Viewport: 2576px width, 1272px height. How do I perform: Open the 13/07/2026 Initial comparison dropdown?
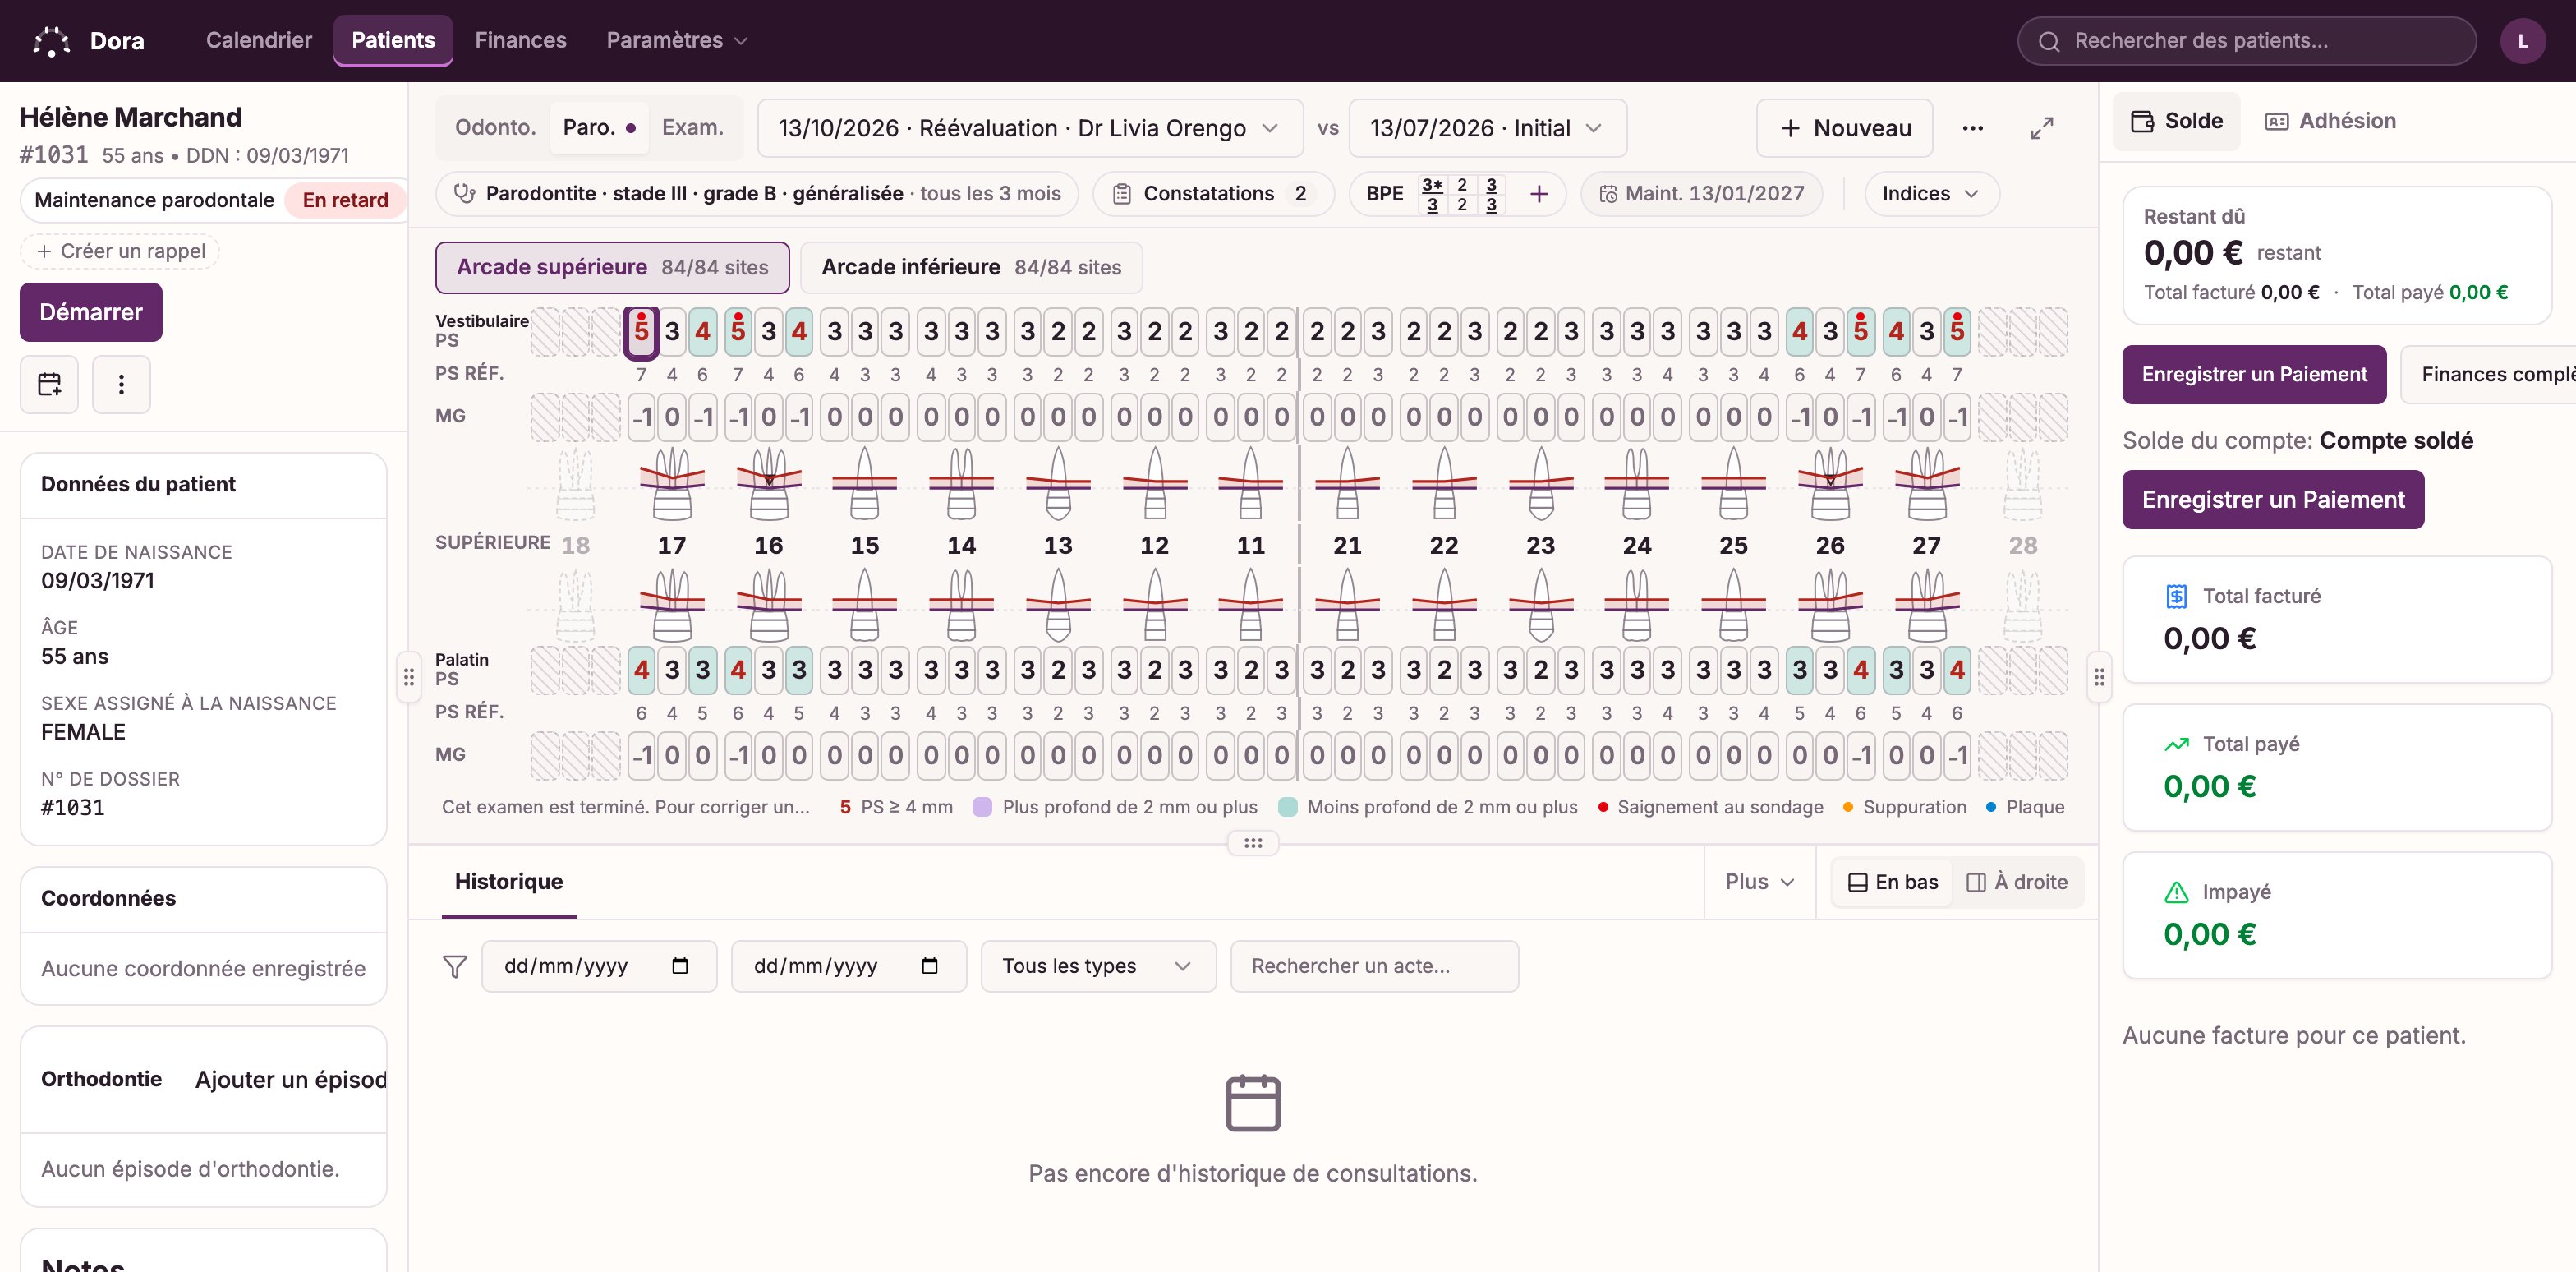coord(1486,128)
